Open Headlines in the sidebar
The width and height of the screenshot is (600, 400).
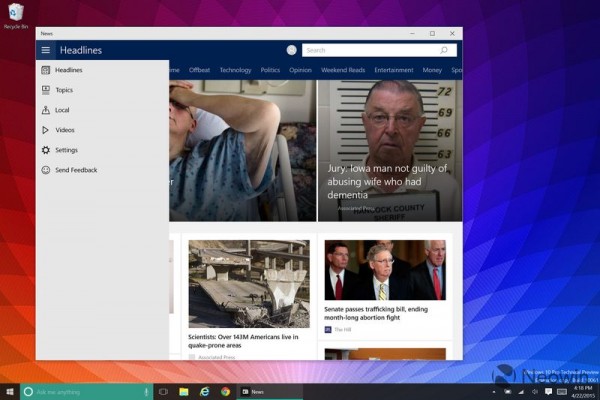[x=69, y=70]
